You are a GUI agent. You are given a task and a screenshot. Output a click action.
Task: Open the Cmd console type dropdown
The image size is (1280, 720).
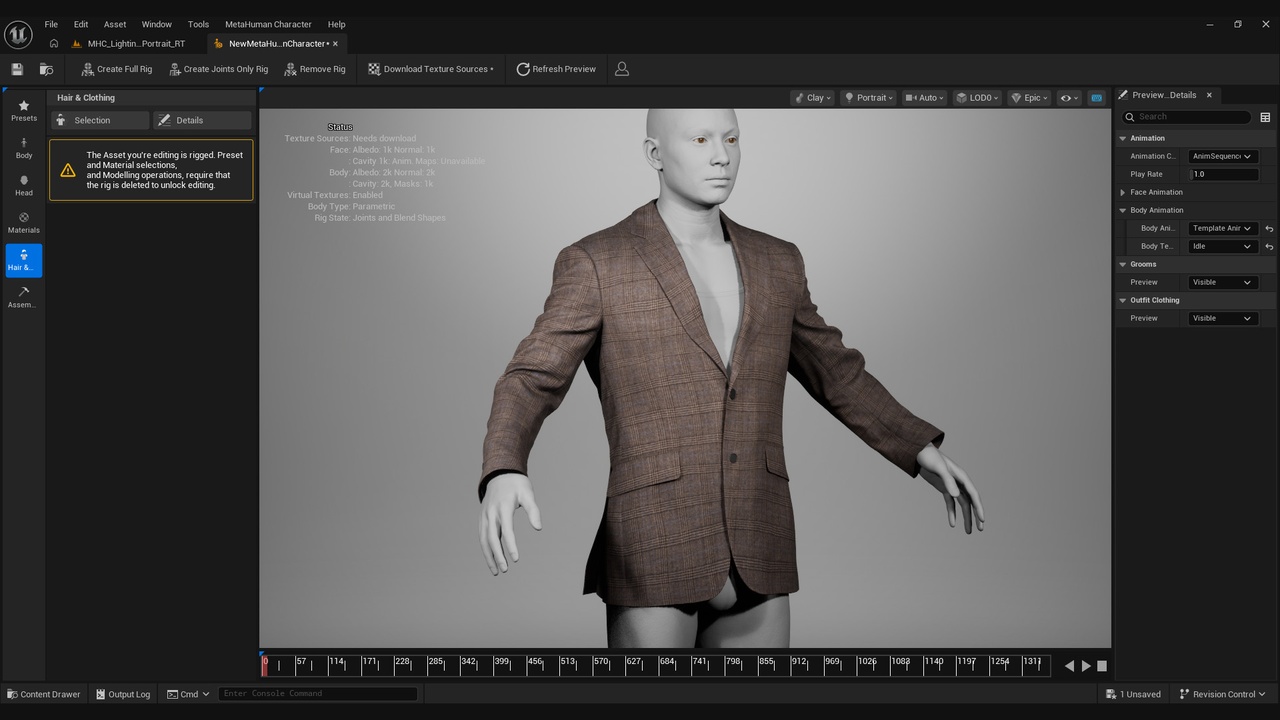[x=188, y=694]
